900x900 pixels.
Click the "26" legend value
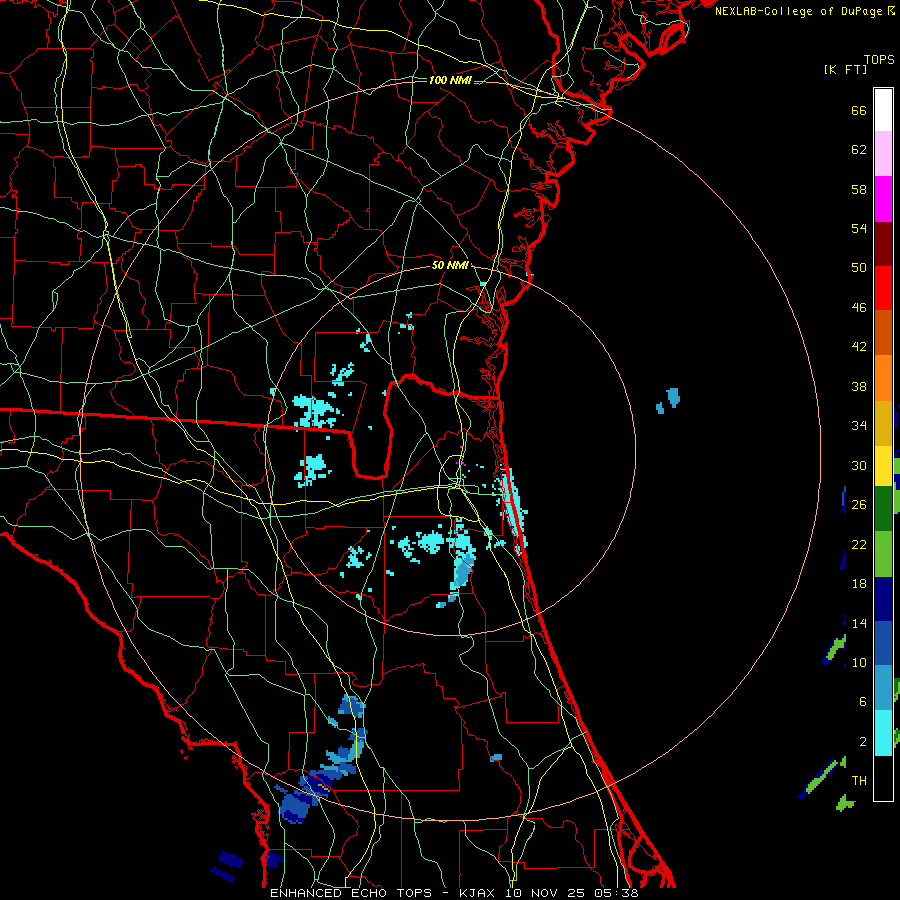[x=859, y=505]
